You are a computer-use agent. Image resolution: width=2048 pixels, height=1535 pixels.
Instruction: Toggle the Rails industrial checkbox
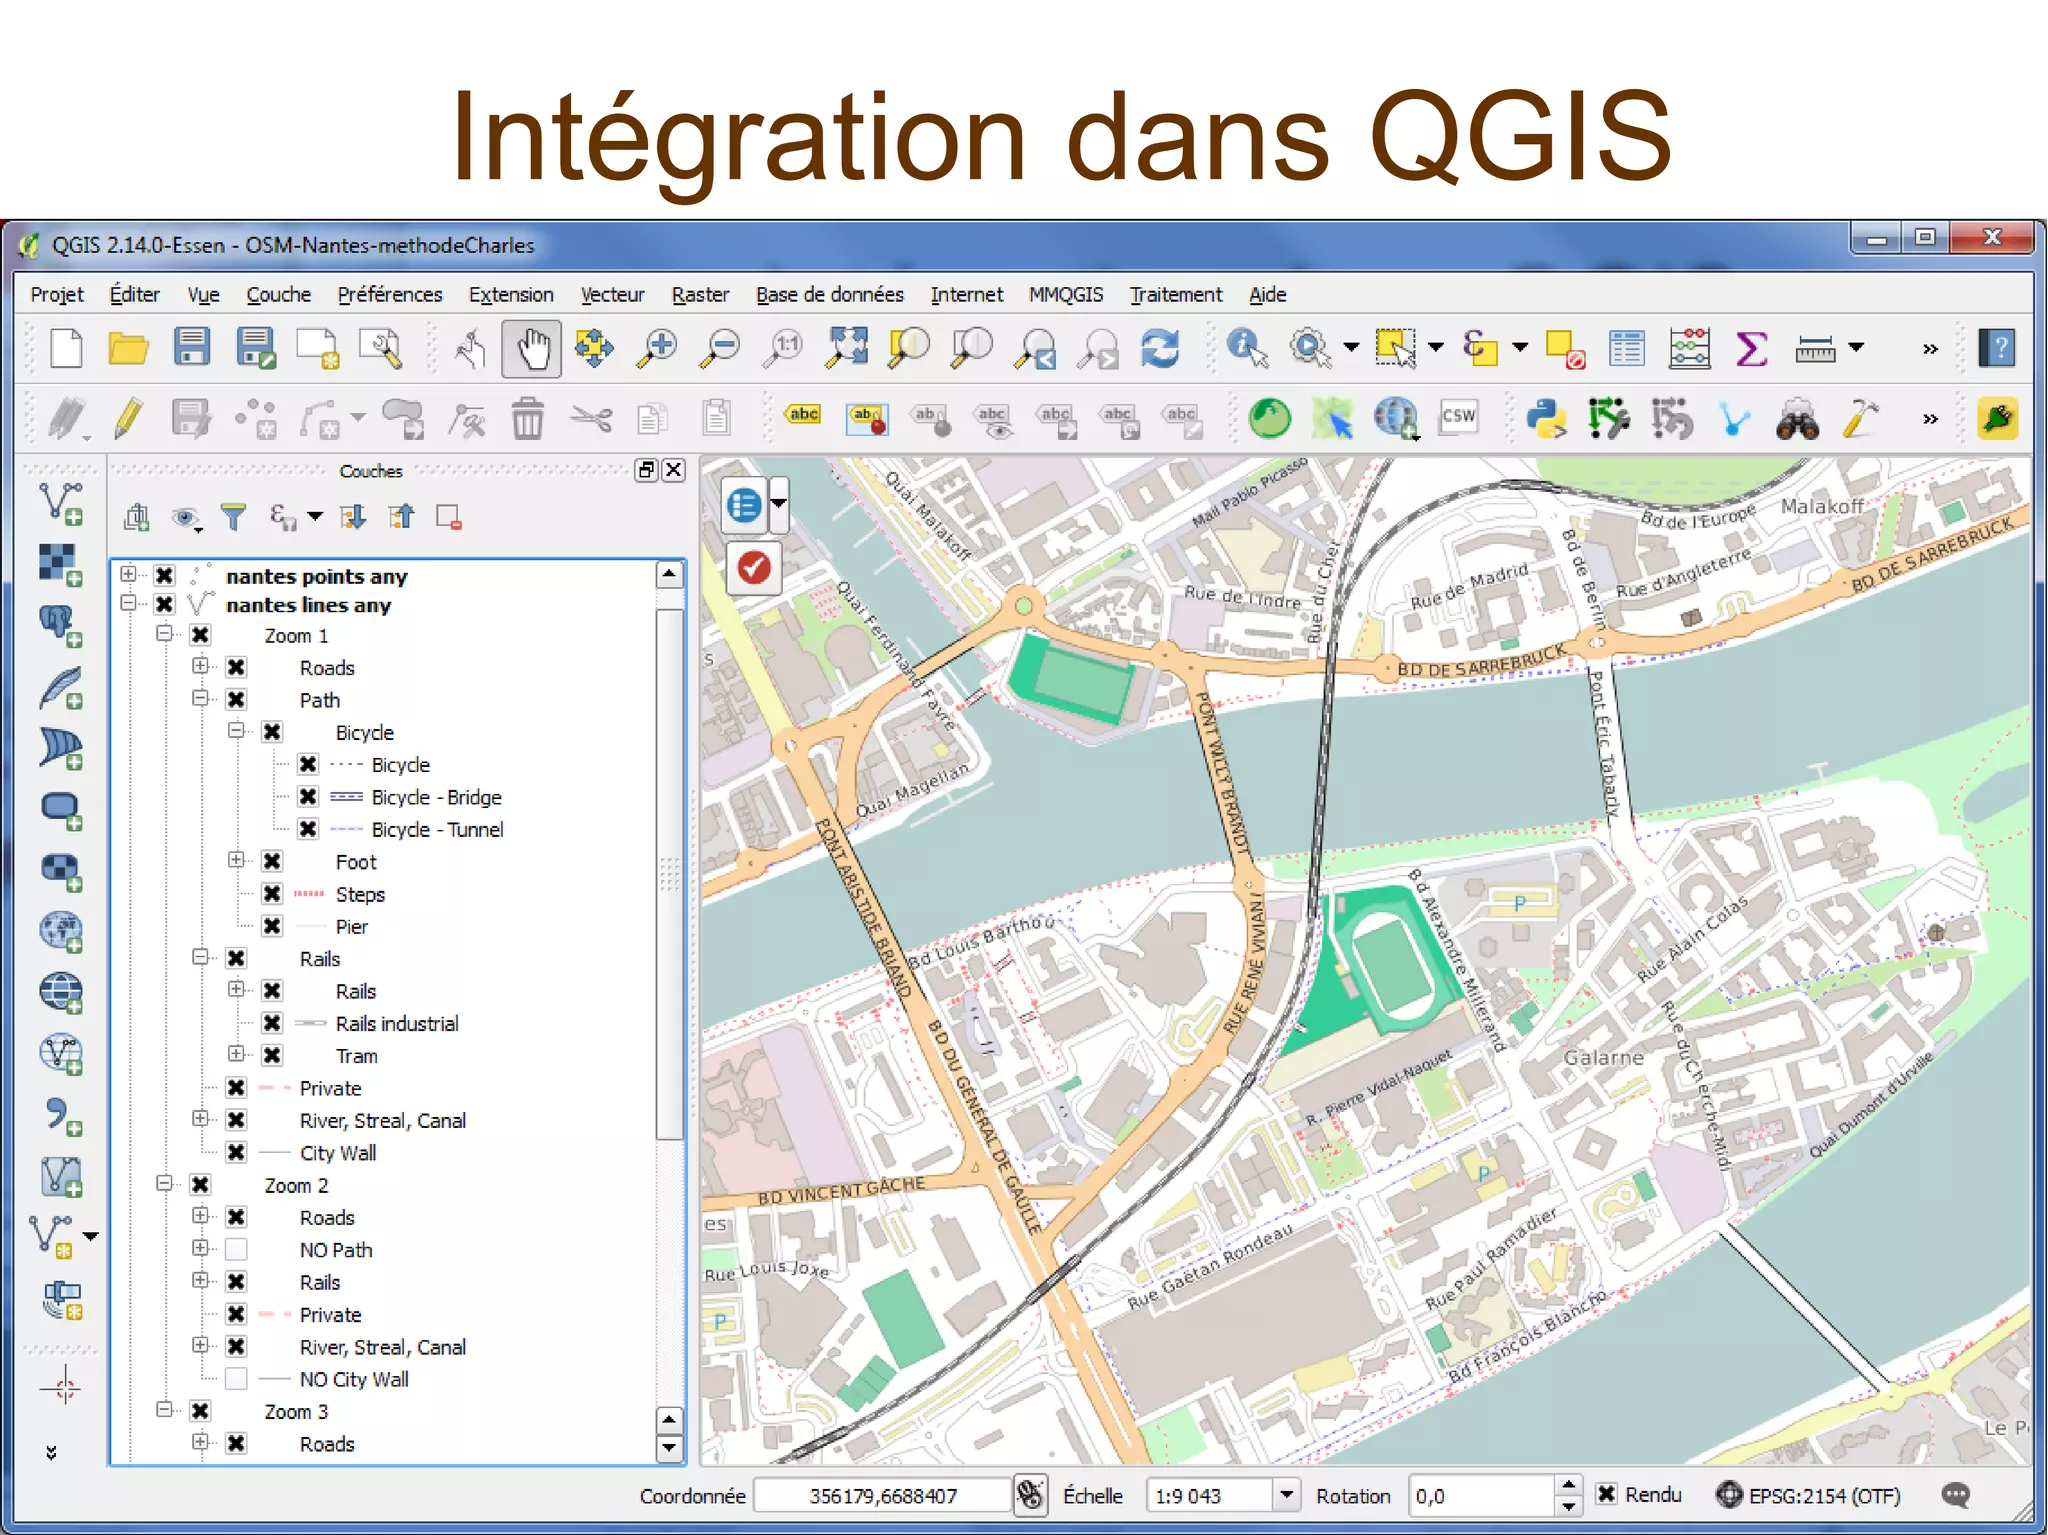pos(272,1023)
